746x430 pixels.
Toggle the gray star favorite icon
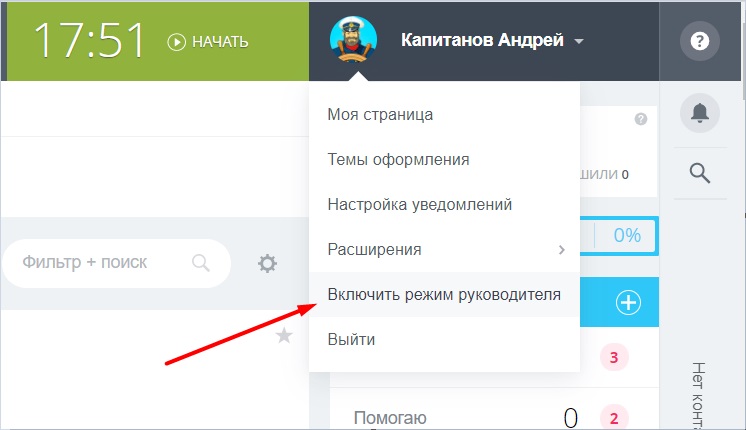click(284, 336)
